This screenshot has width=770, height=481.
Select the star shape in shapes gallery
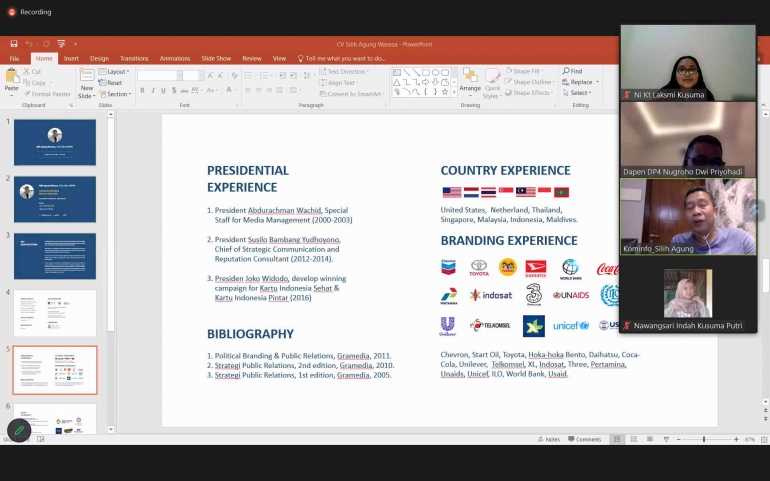444,92
